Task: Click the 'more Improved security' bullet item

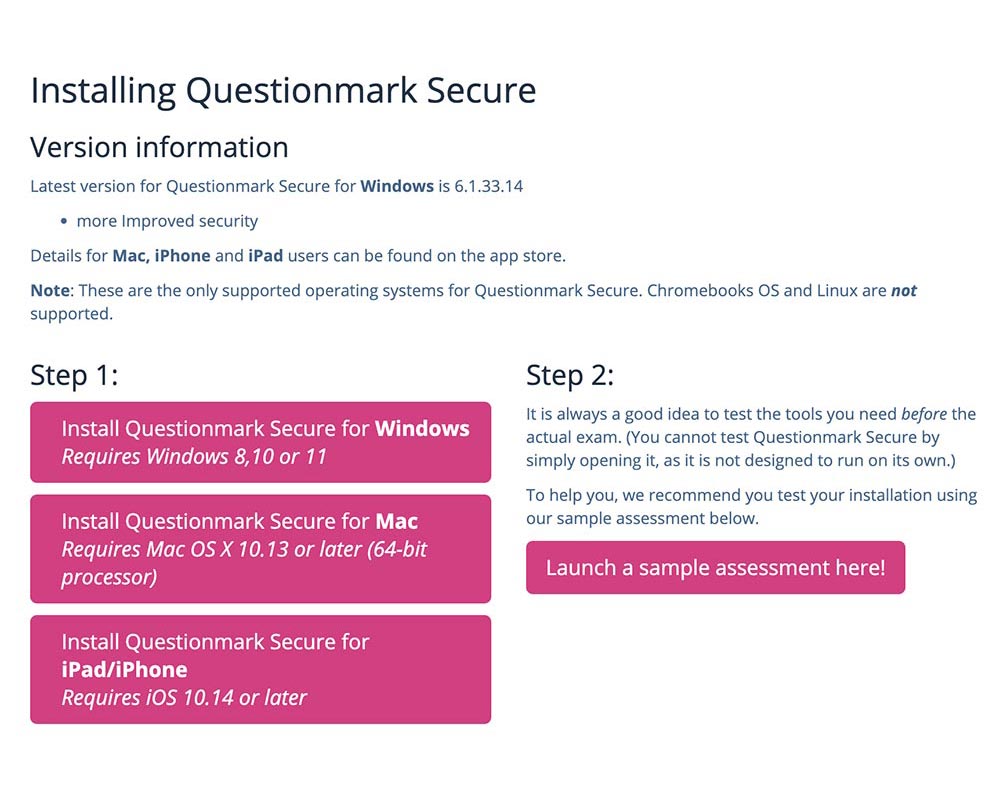Action: click(x=167, y=221)
